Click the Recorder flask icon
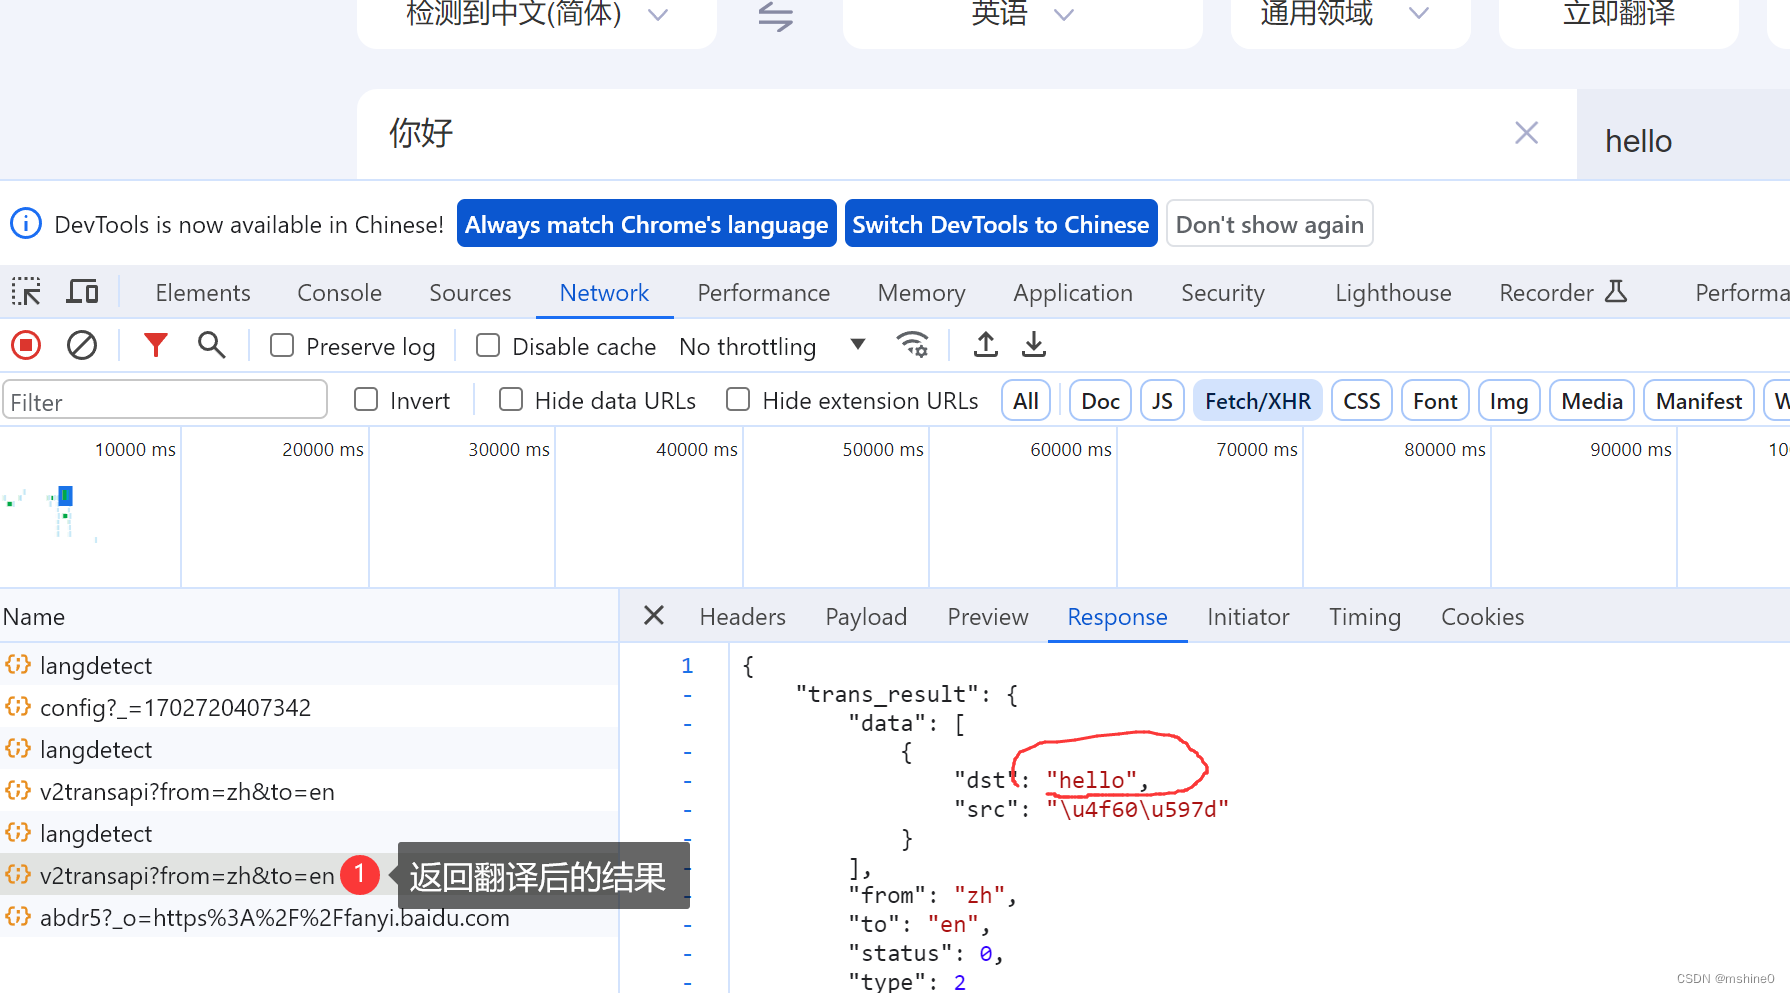The image size is (1790, 993). click(x=1616, y=292)
